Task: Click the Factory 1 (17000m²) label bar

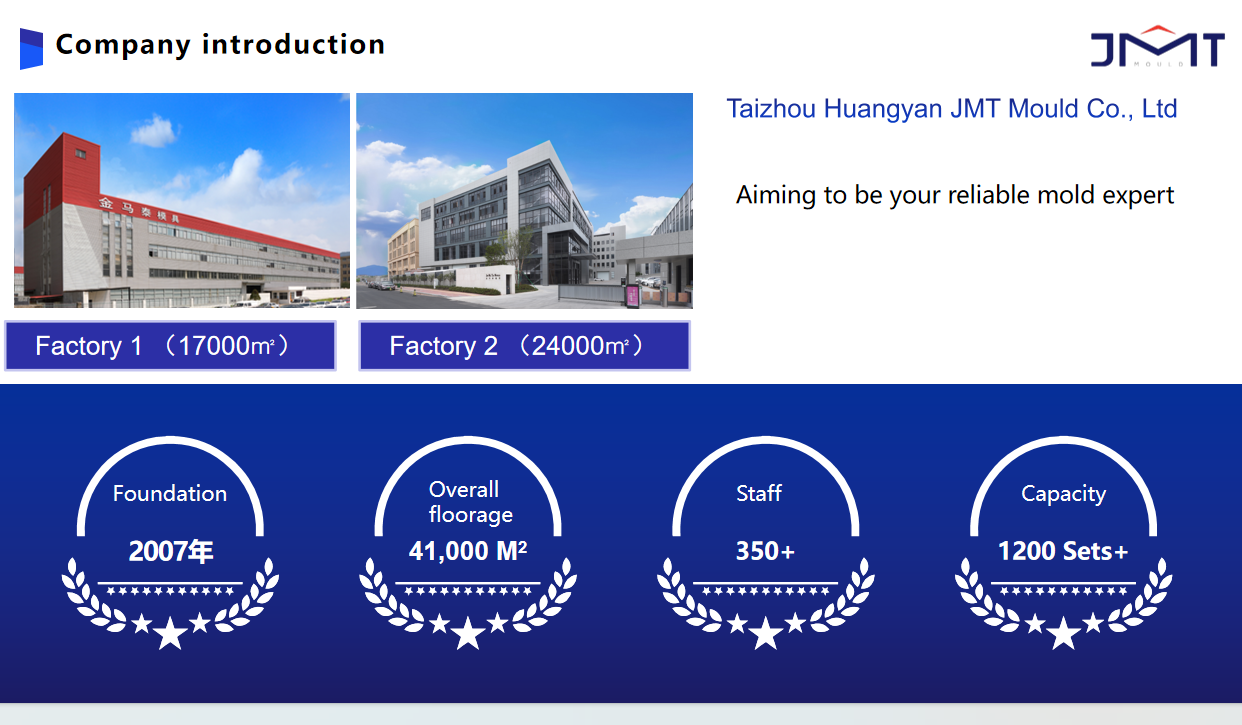Action: point(170,345)
